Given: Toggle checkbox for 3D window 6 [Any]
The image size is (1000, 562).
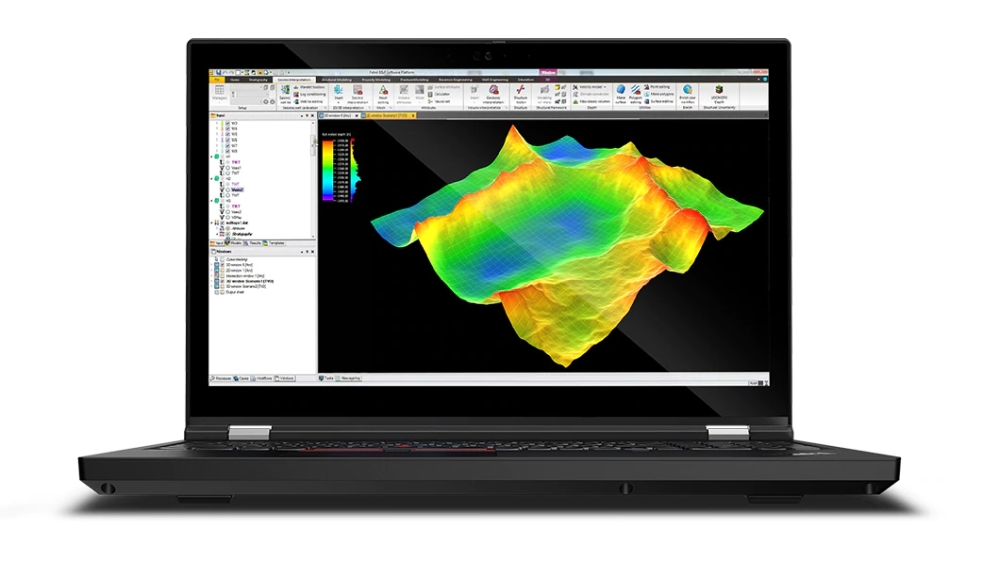Looking at the screenshot, I should pyautogui.click(x=222, y=265).
